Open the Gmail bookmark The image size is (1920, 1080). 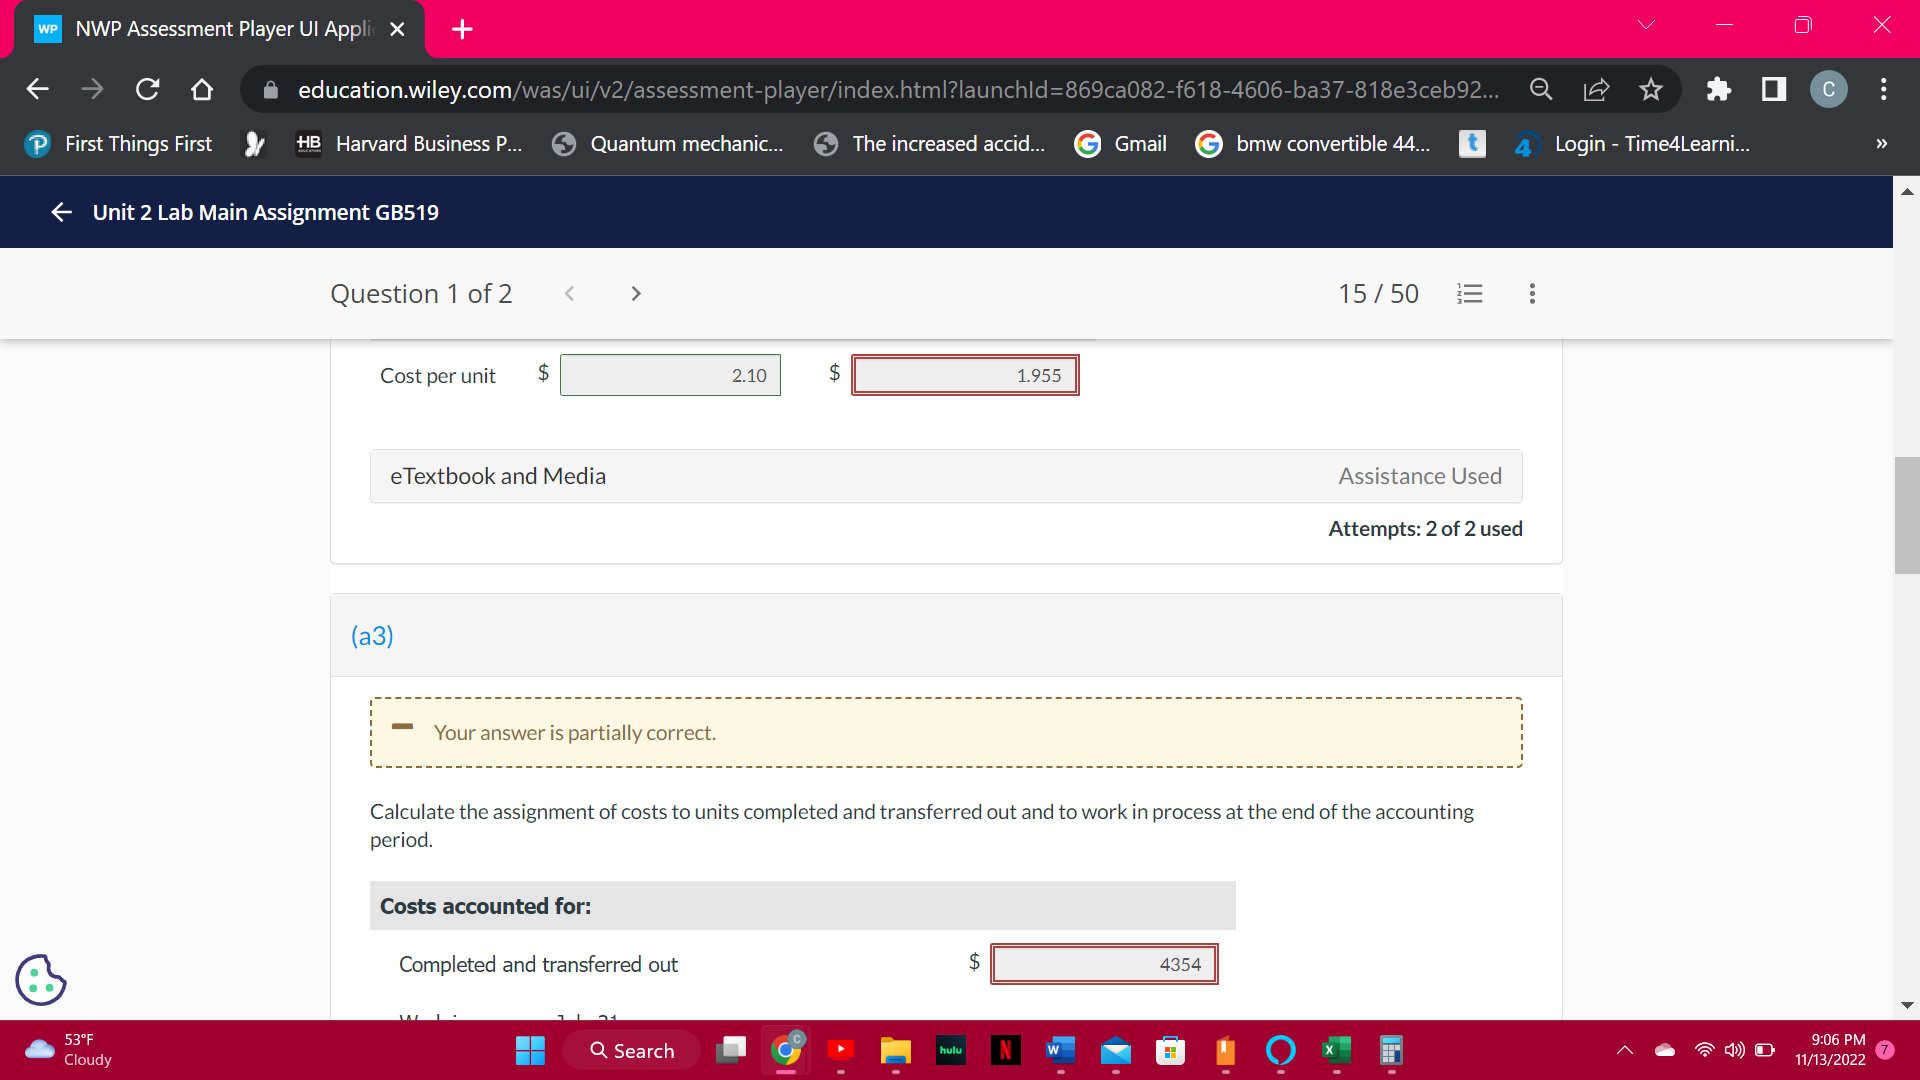click(1121, 144)
